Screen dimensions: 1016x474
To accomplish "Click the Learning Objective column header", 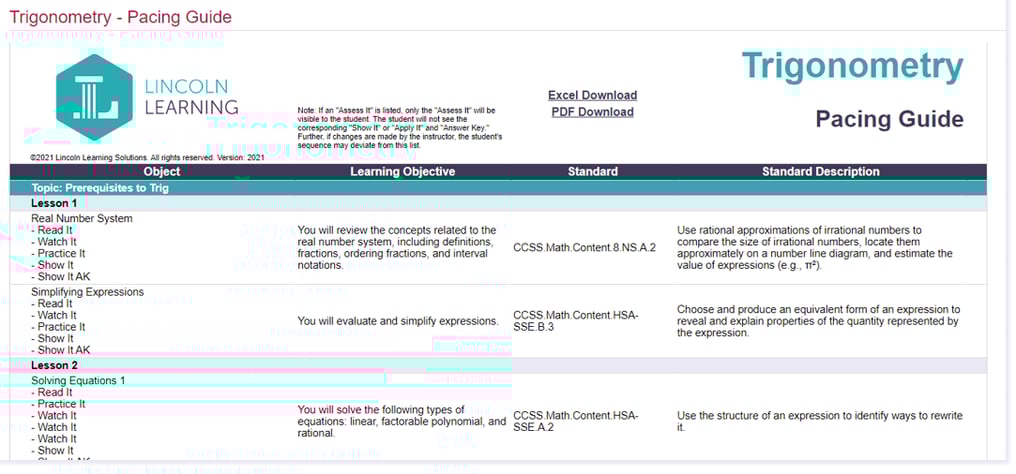I will tap(402, 172).
